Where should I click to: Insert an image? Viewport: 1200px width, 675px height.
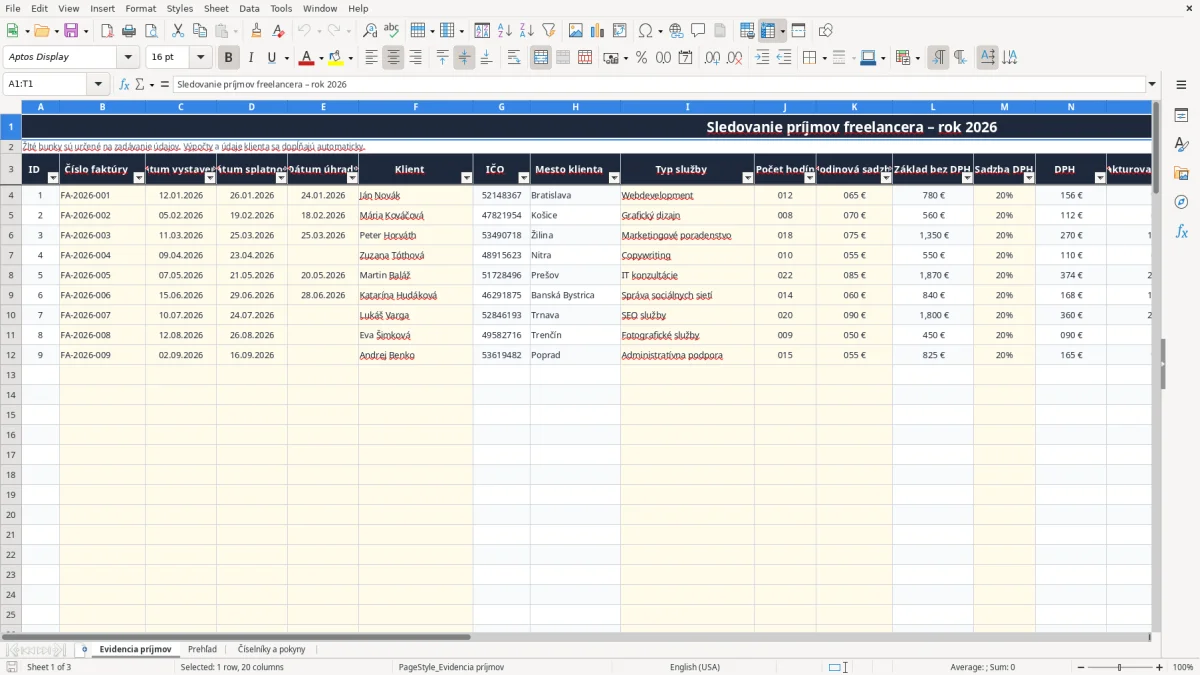coord(576,31)
